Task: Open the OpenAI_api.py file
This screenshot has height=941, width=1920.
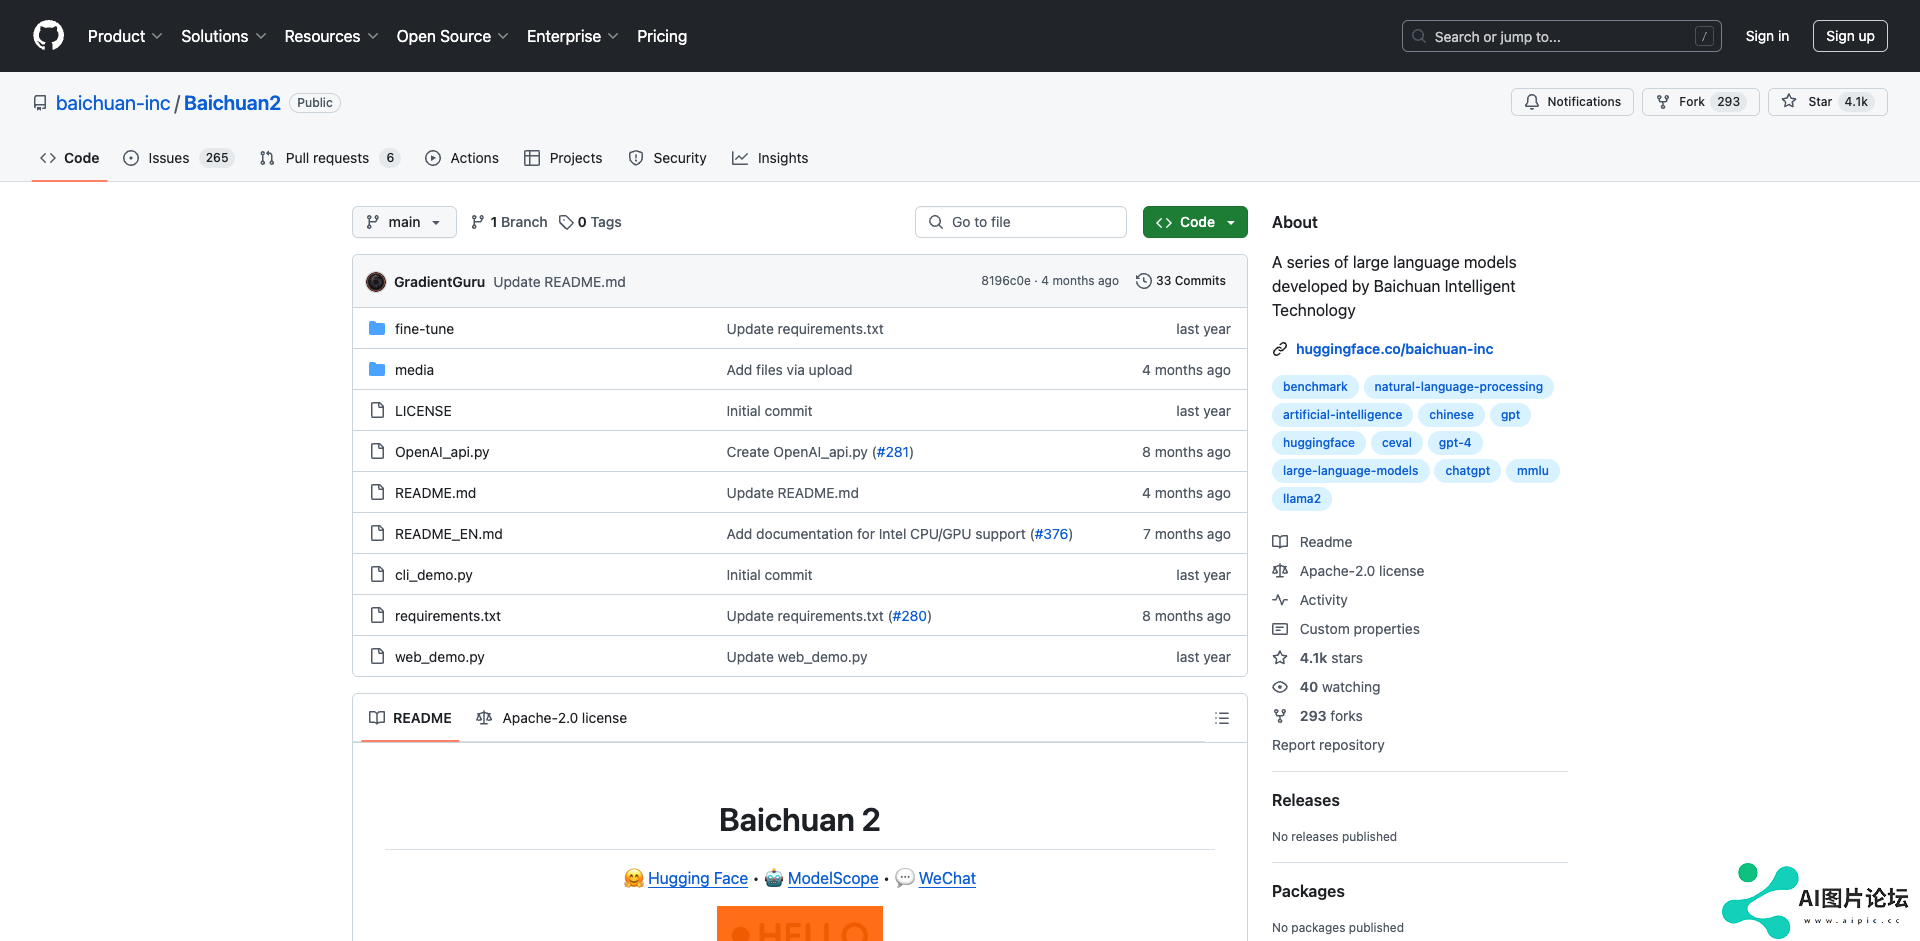Action: tap(442, 452)
